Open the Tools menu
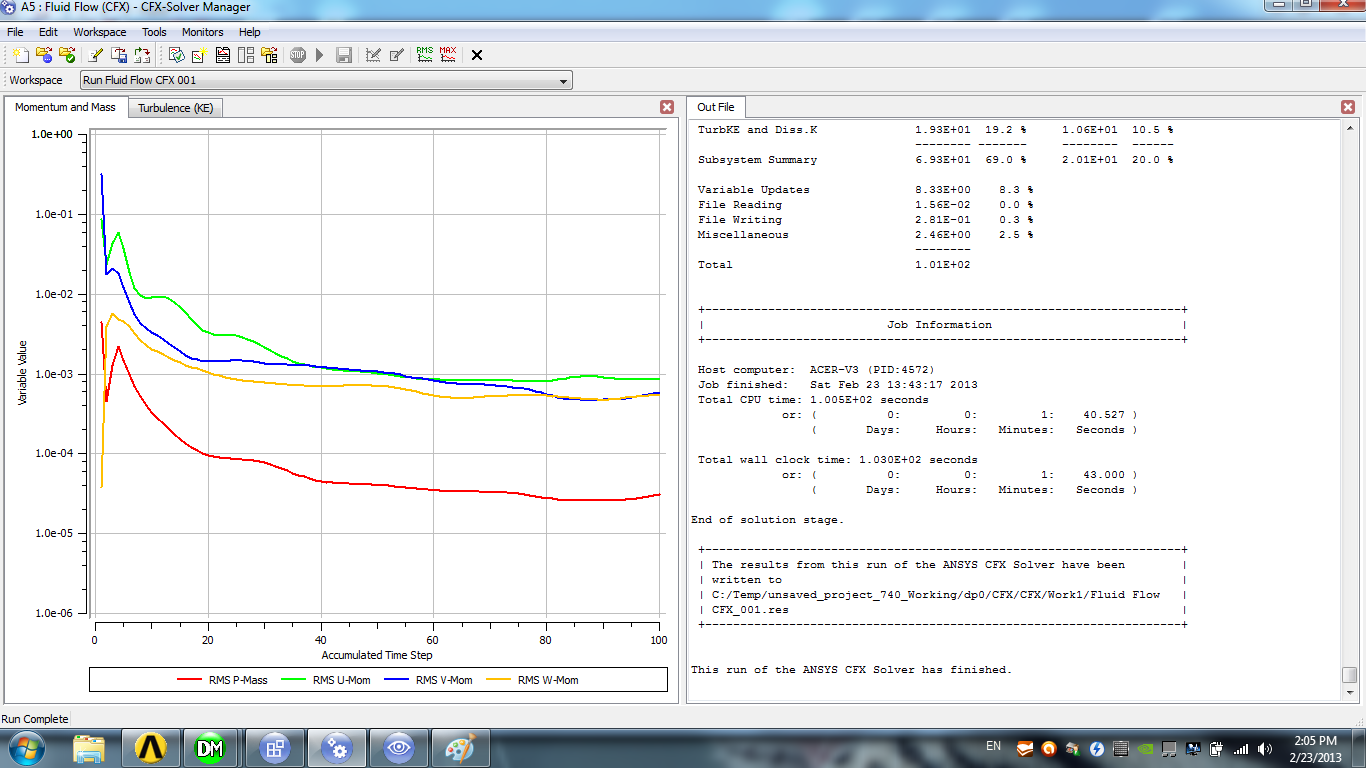Viewport: 1366px width, 768px height. (154, 32)
